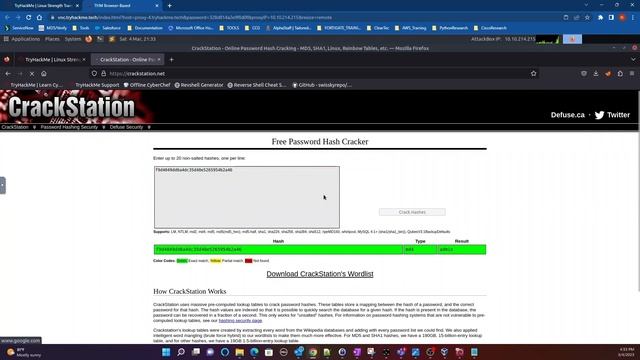Click the CrackStation logo banner

[76, 107]
